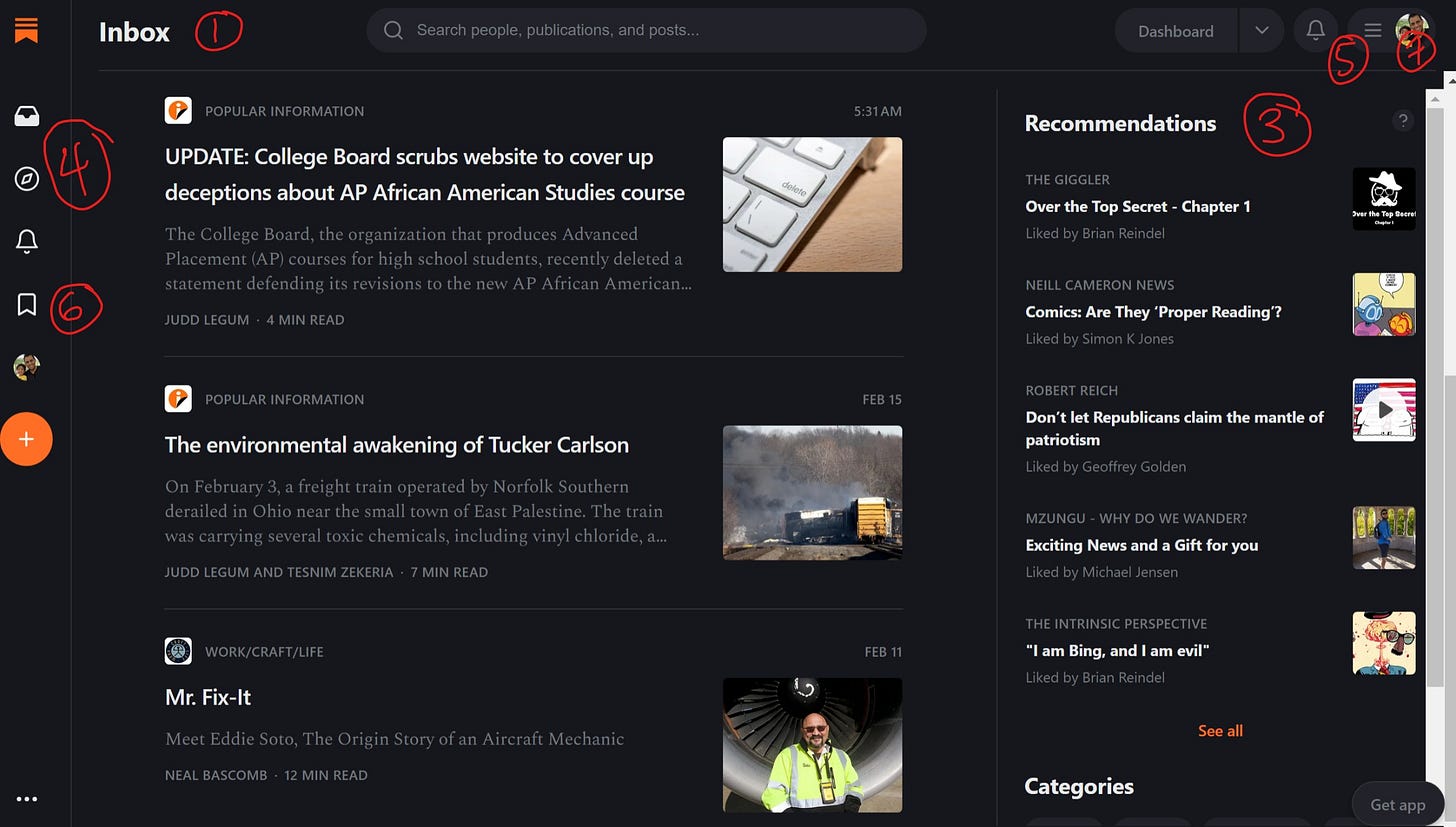The height and width of the screenshot is (827, 1456).
Task: Open "I am Bing, and I am evil" post
Action: click(x=1118, y=650)
